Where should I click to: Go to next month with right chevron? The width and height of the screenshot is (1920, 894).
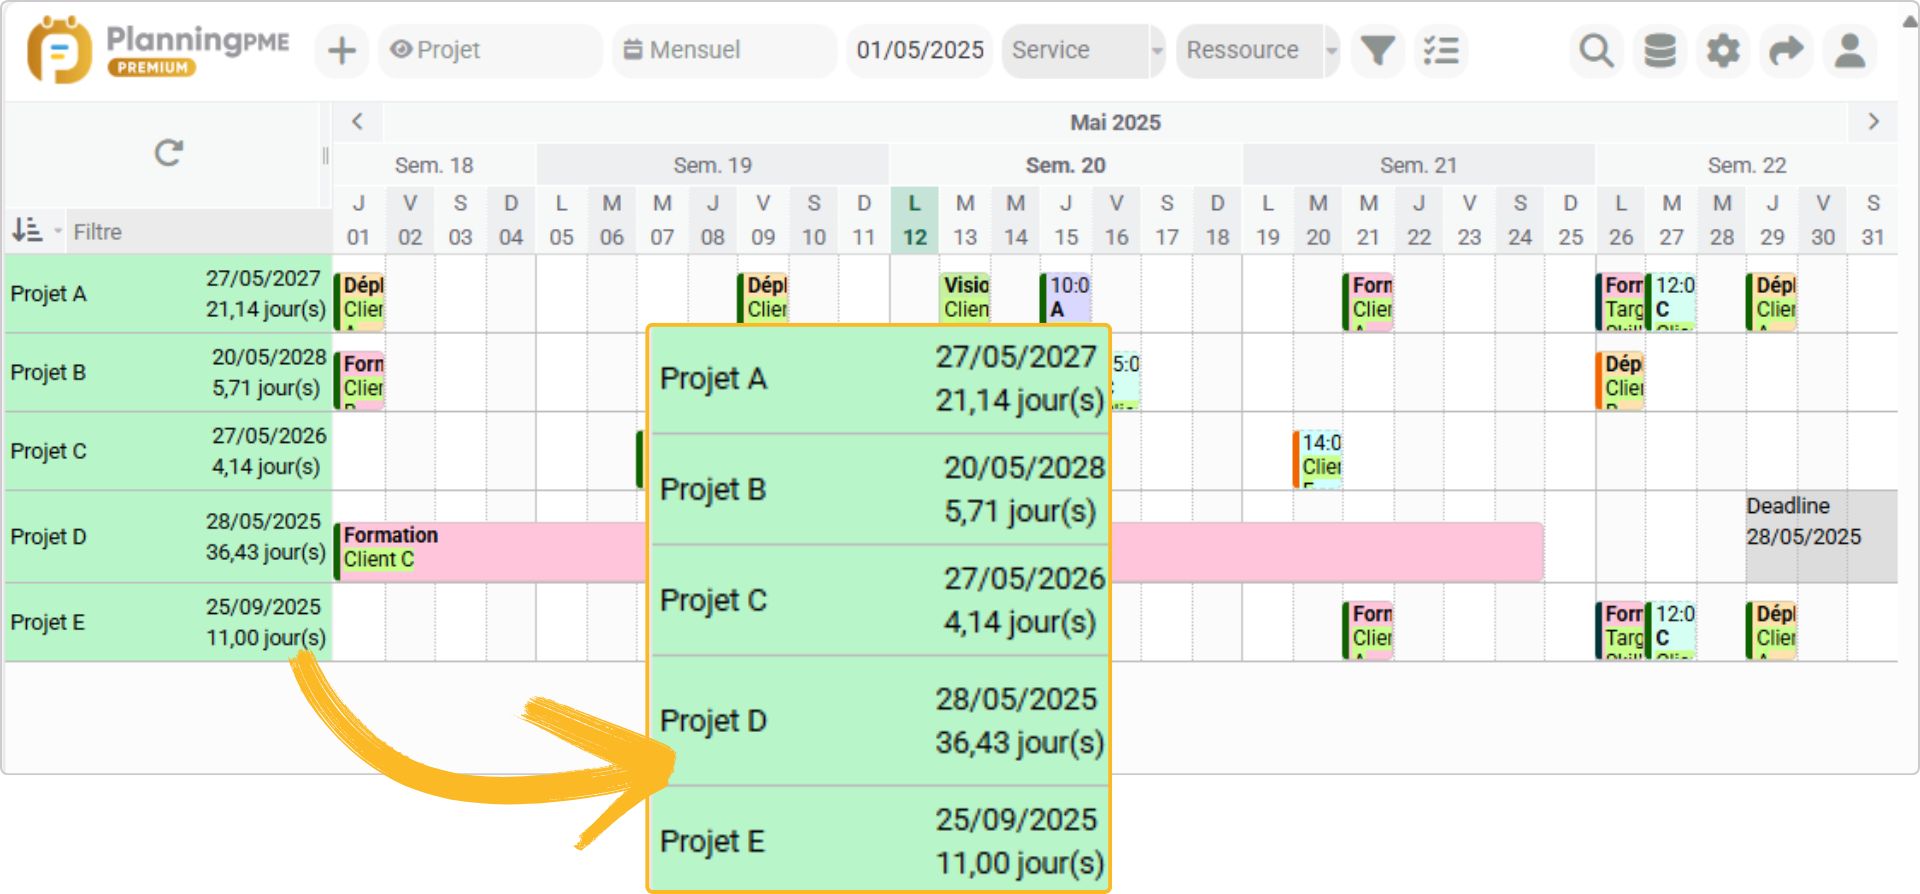(1873, 122)
